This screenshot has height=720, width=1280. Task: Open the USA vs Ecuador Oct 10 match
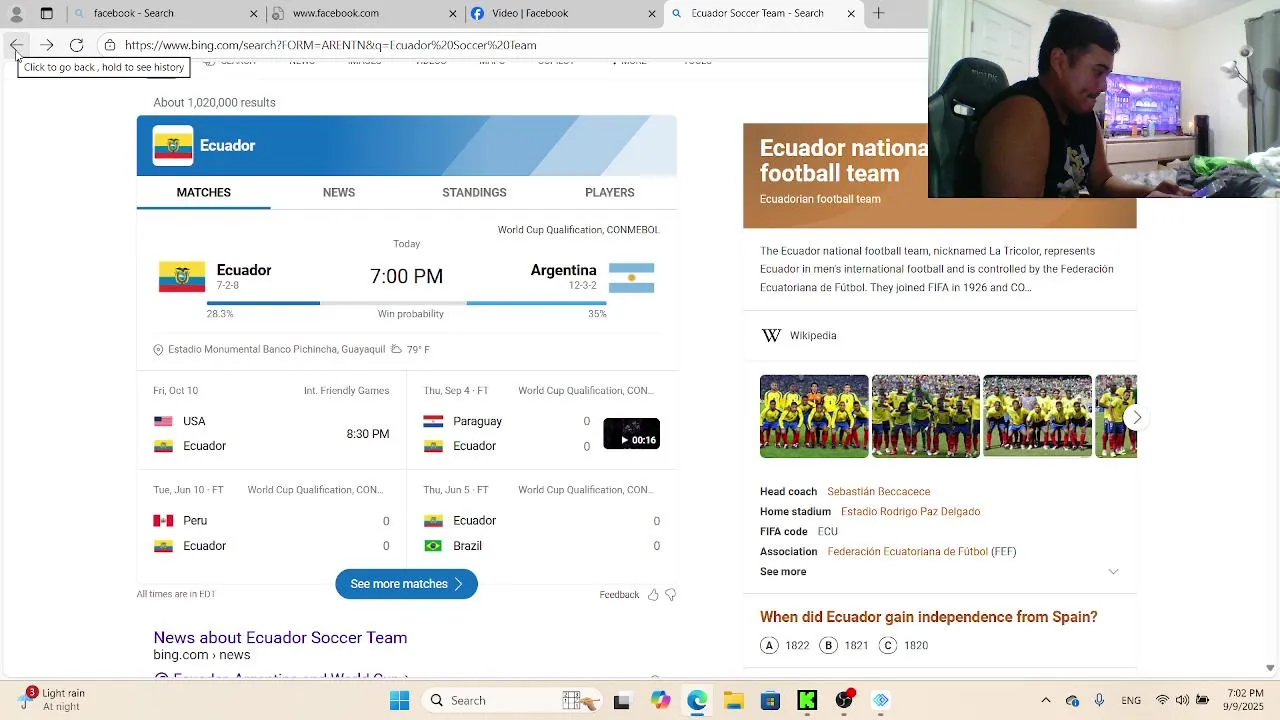click(x=271, y=422)
